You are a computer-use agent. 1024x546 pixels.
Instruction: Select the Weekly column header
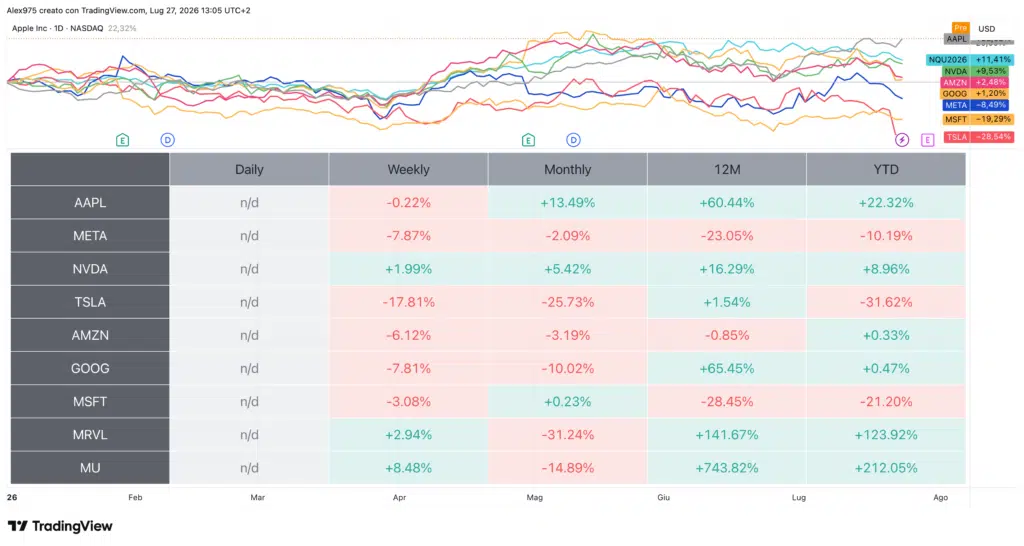coord(408,169)
